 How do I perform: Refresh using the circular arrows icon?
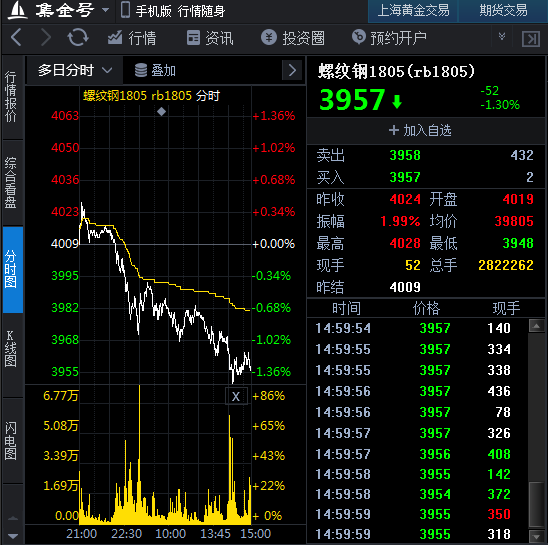pyautogui.click(x=78, y=37)
